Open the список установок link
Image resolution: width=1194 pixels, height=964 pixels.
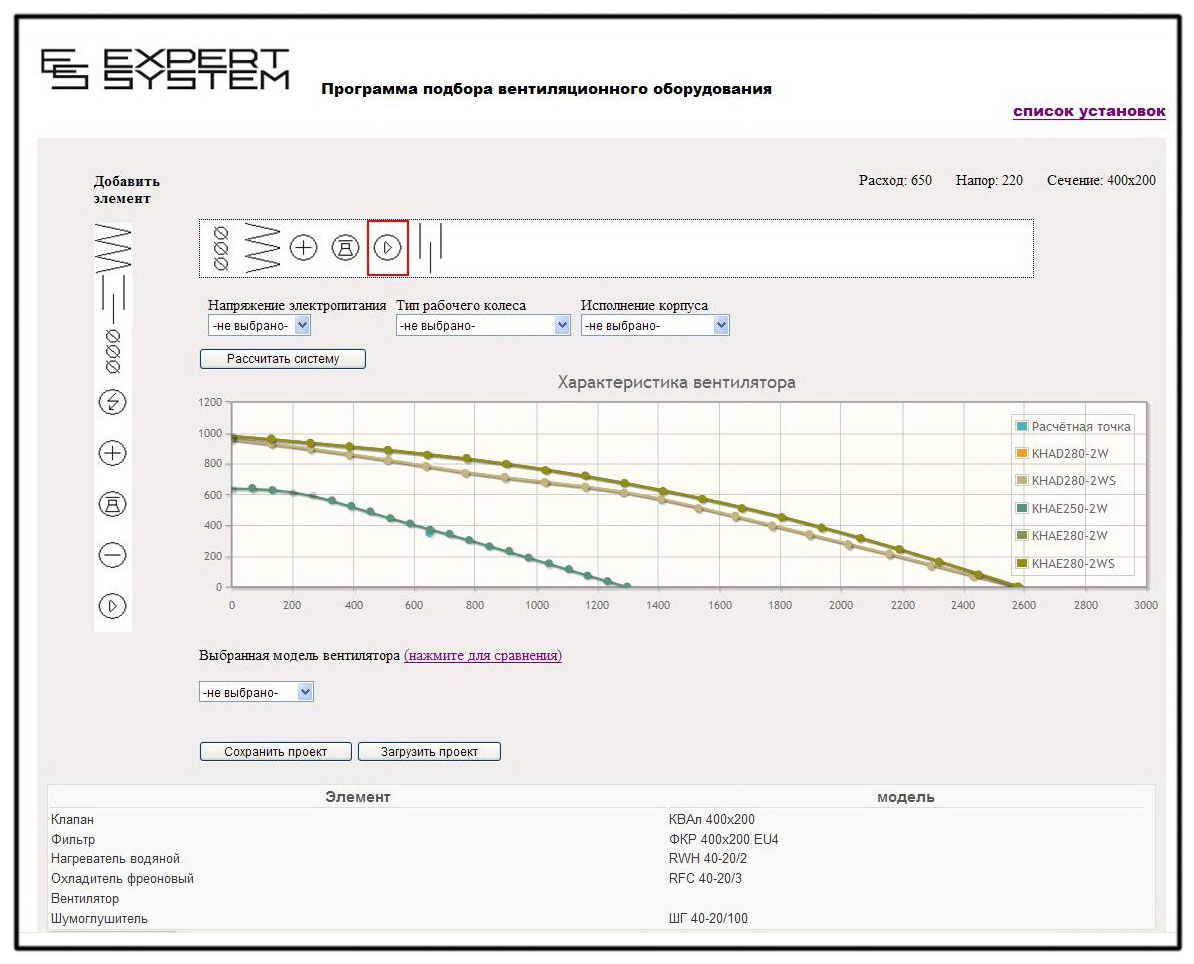click(1089, 111)
